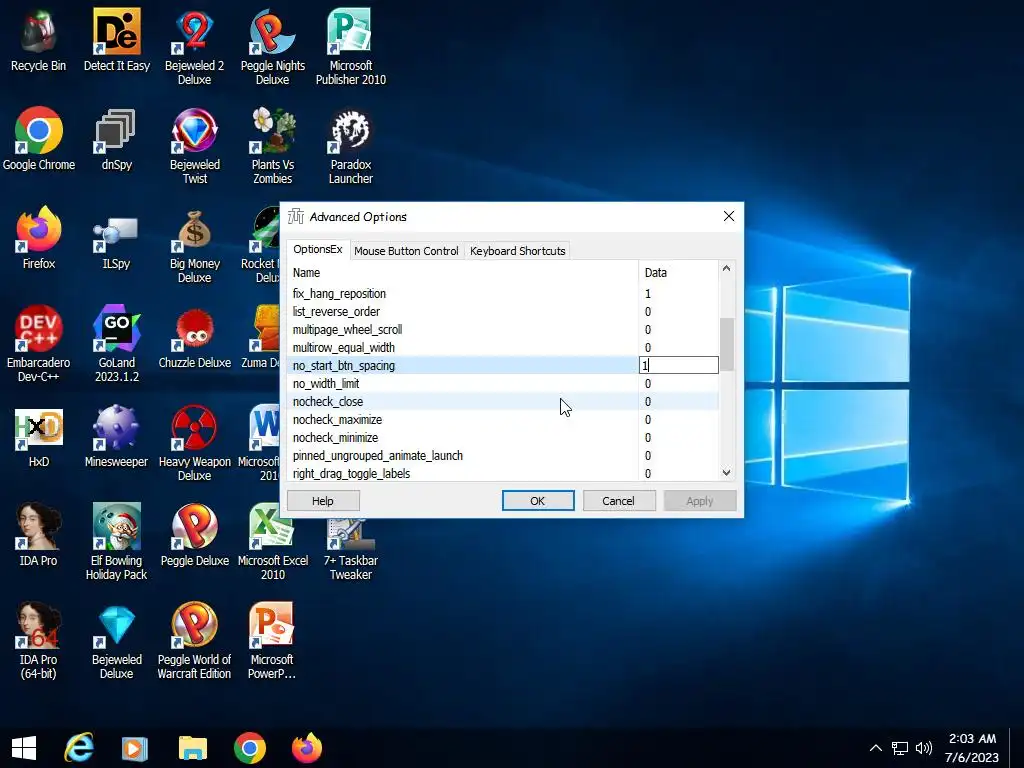
Task: Select the list_reverse_order option
Action: pyautogui.click(x=503, y=312)
